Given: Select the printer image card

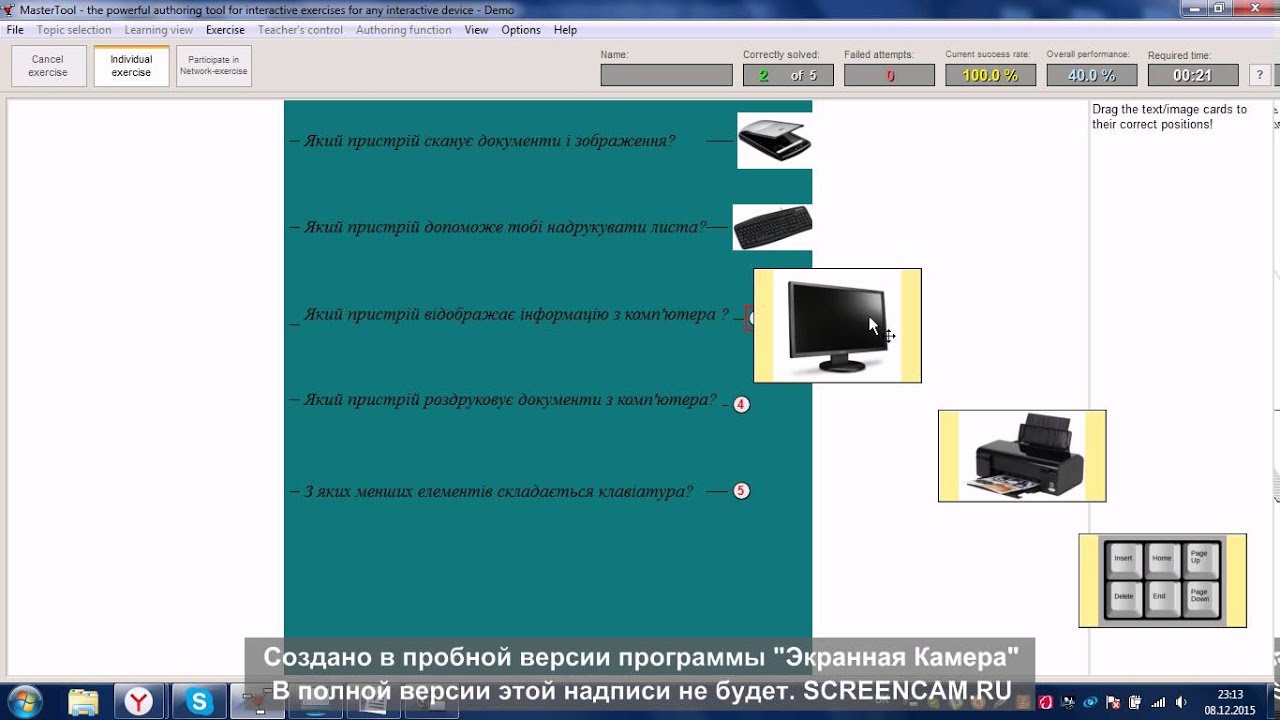Looking at the screenshot, I should pyautogui.click(x=1022, y=456).
